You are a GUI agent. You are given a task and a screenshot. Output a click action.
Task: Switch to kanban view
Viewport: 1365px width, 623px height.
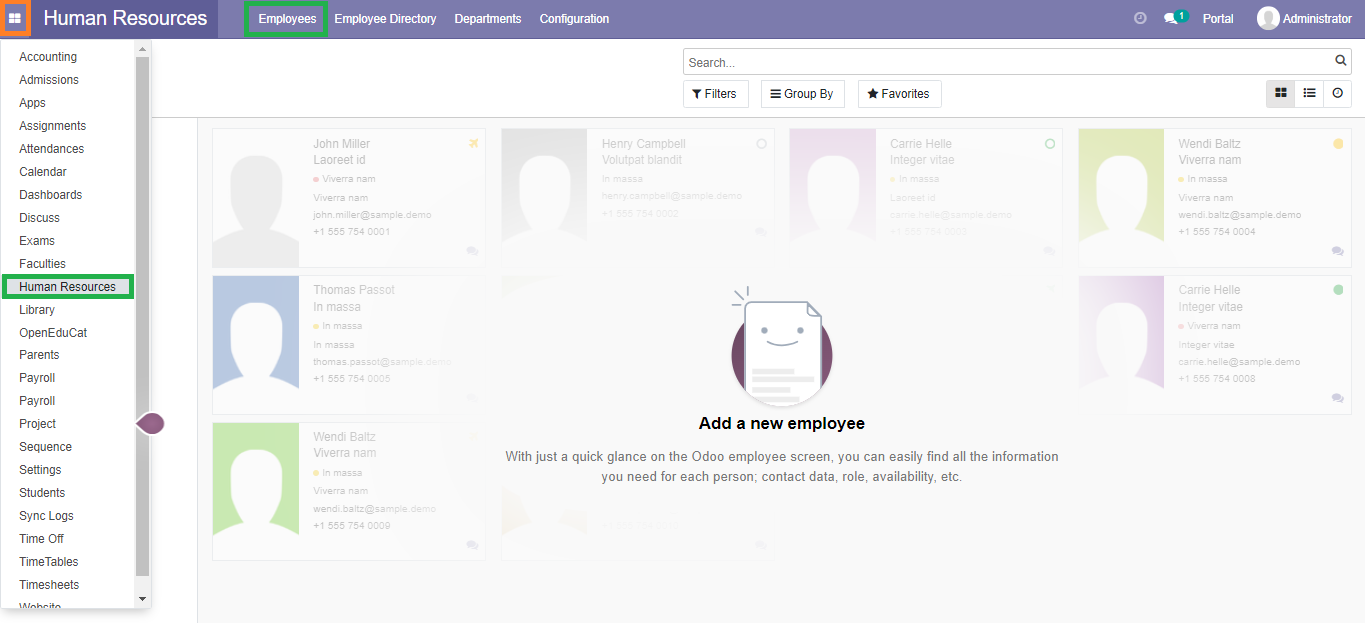click(x=1281, y=93)
